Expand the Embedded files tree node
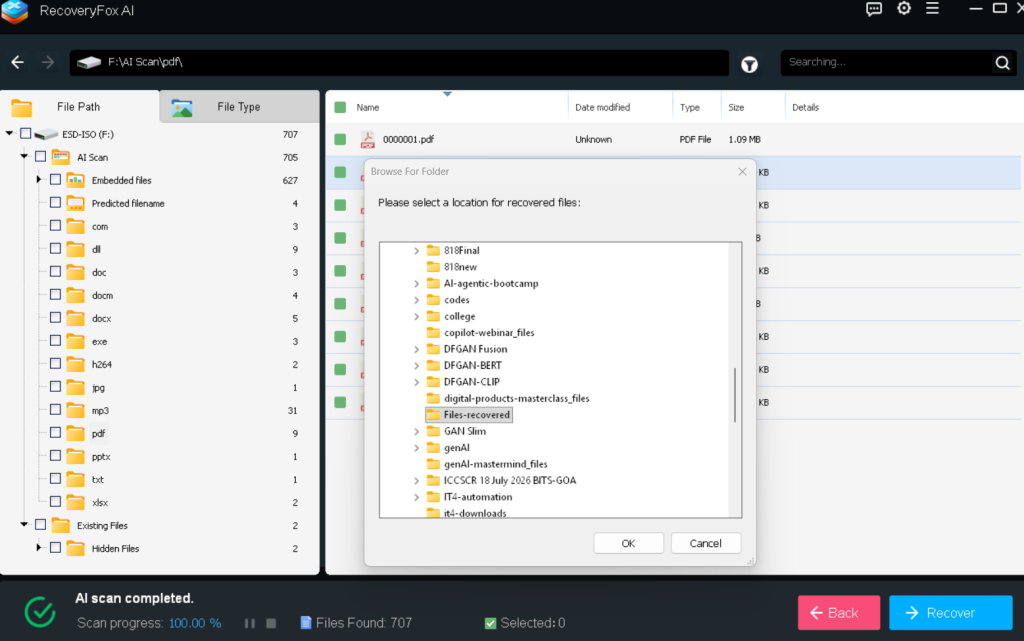Screen dimensions: 1024x641 pyautogui.click(x=39, y=180)
